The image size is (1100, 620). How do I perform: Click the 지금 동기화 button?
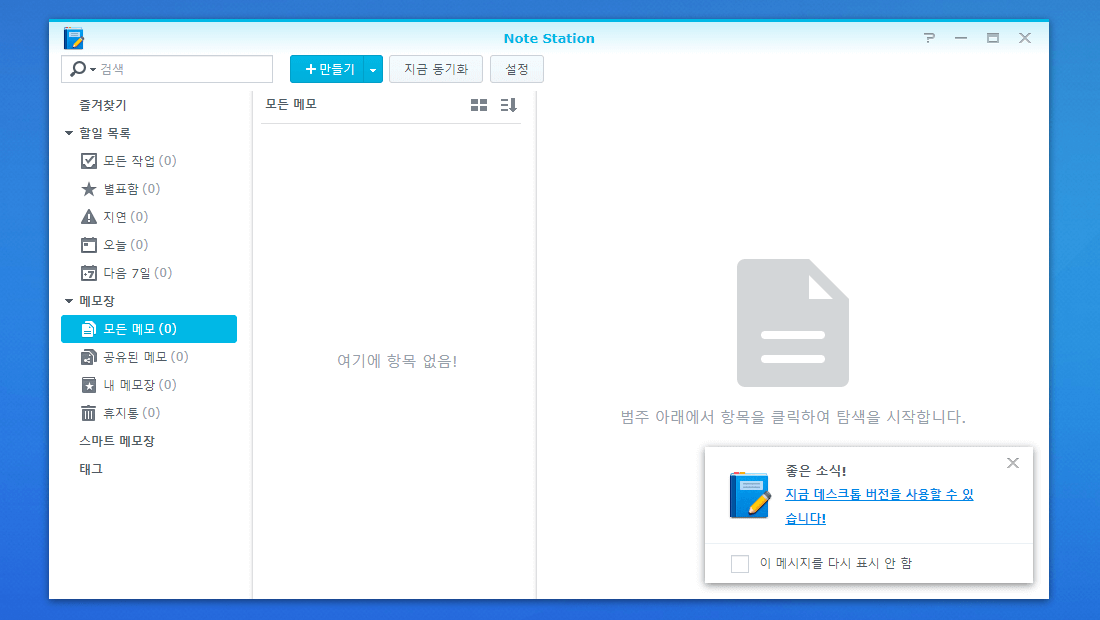[x=436, y=69]
